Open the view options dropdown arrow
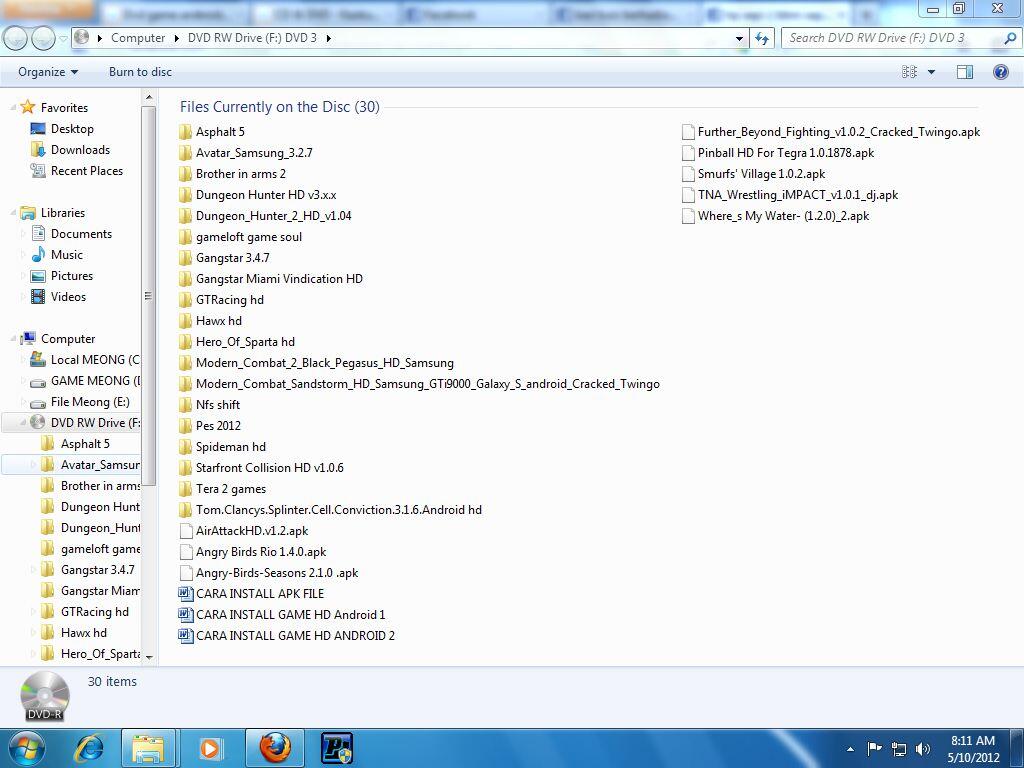Image resolution: width=1024 pixels, height=768 pixels. coord(931,72)
